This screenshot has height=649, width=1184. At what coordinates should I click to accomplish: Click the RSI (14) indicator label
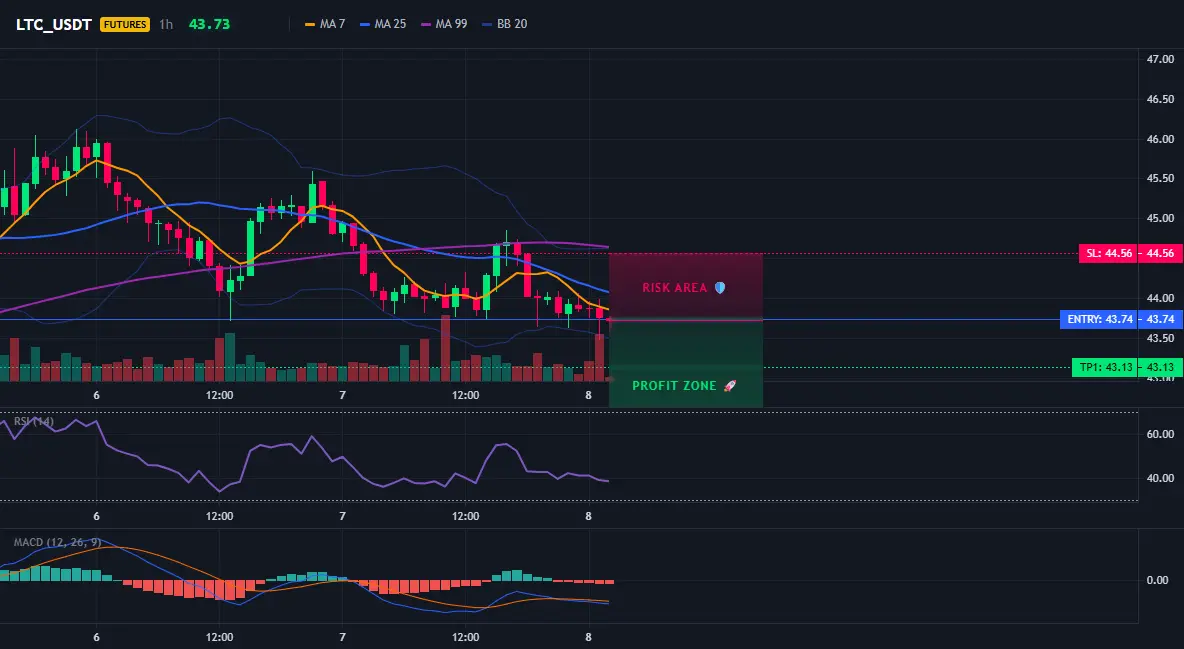click(x=34, y=421)
